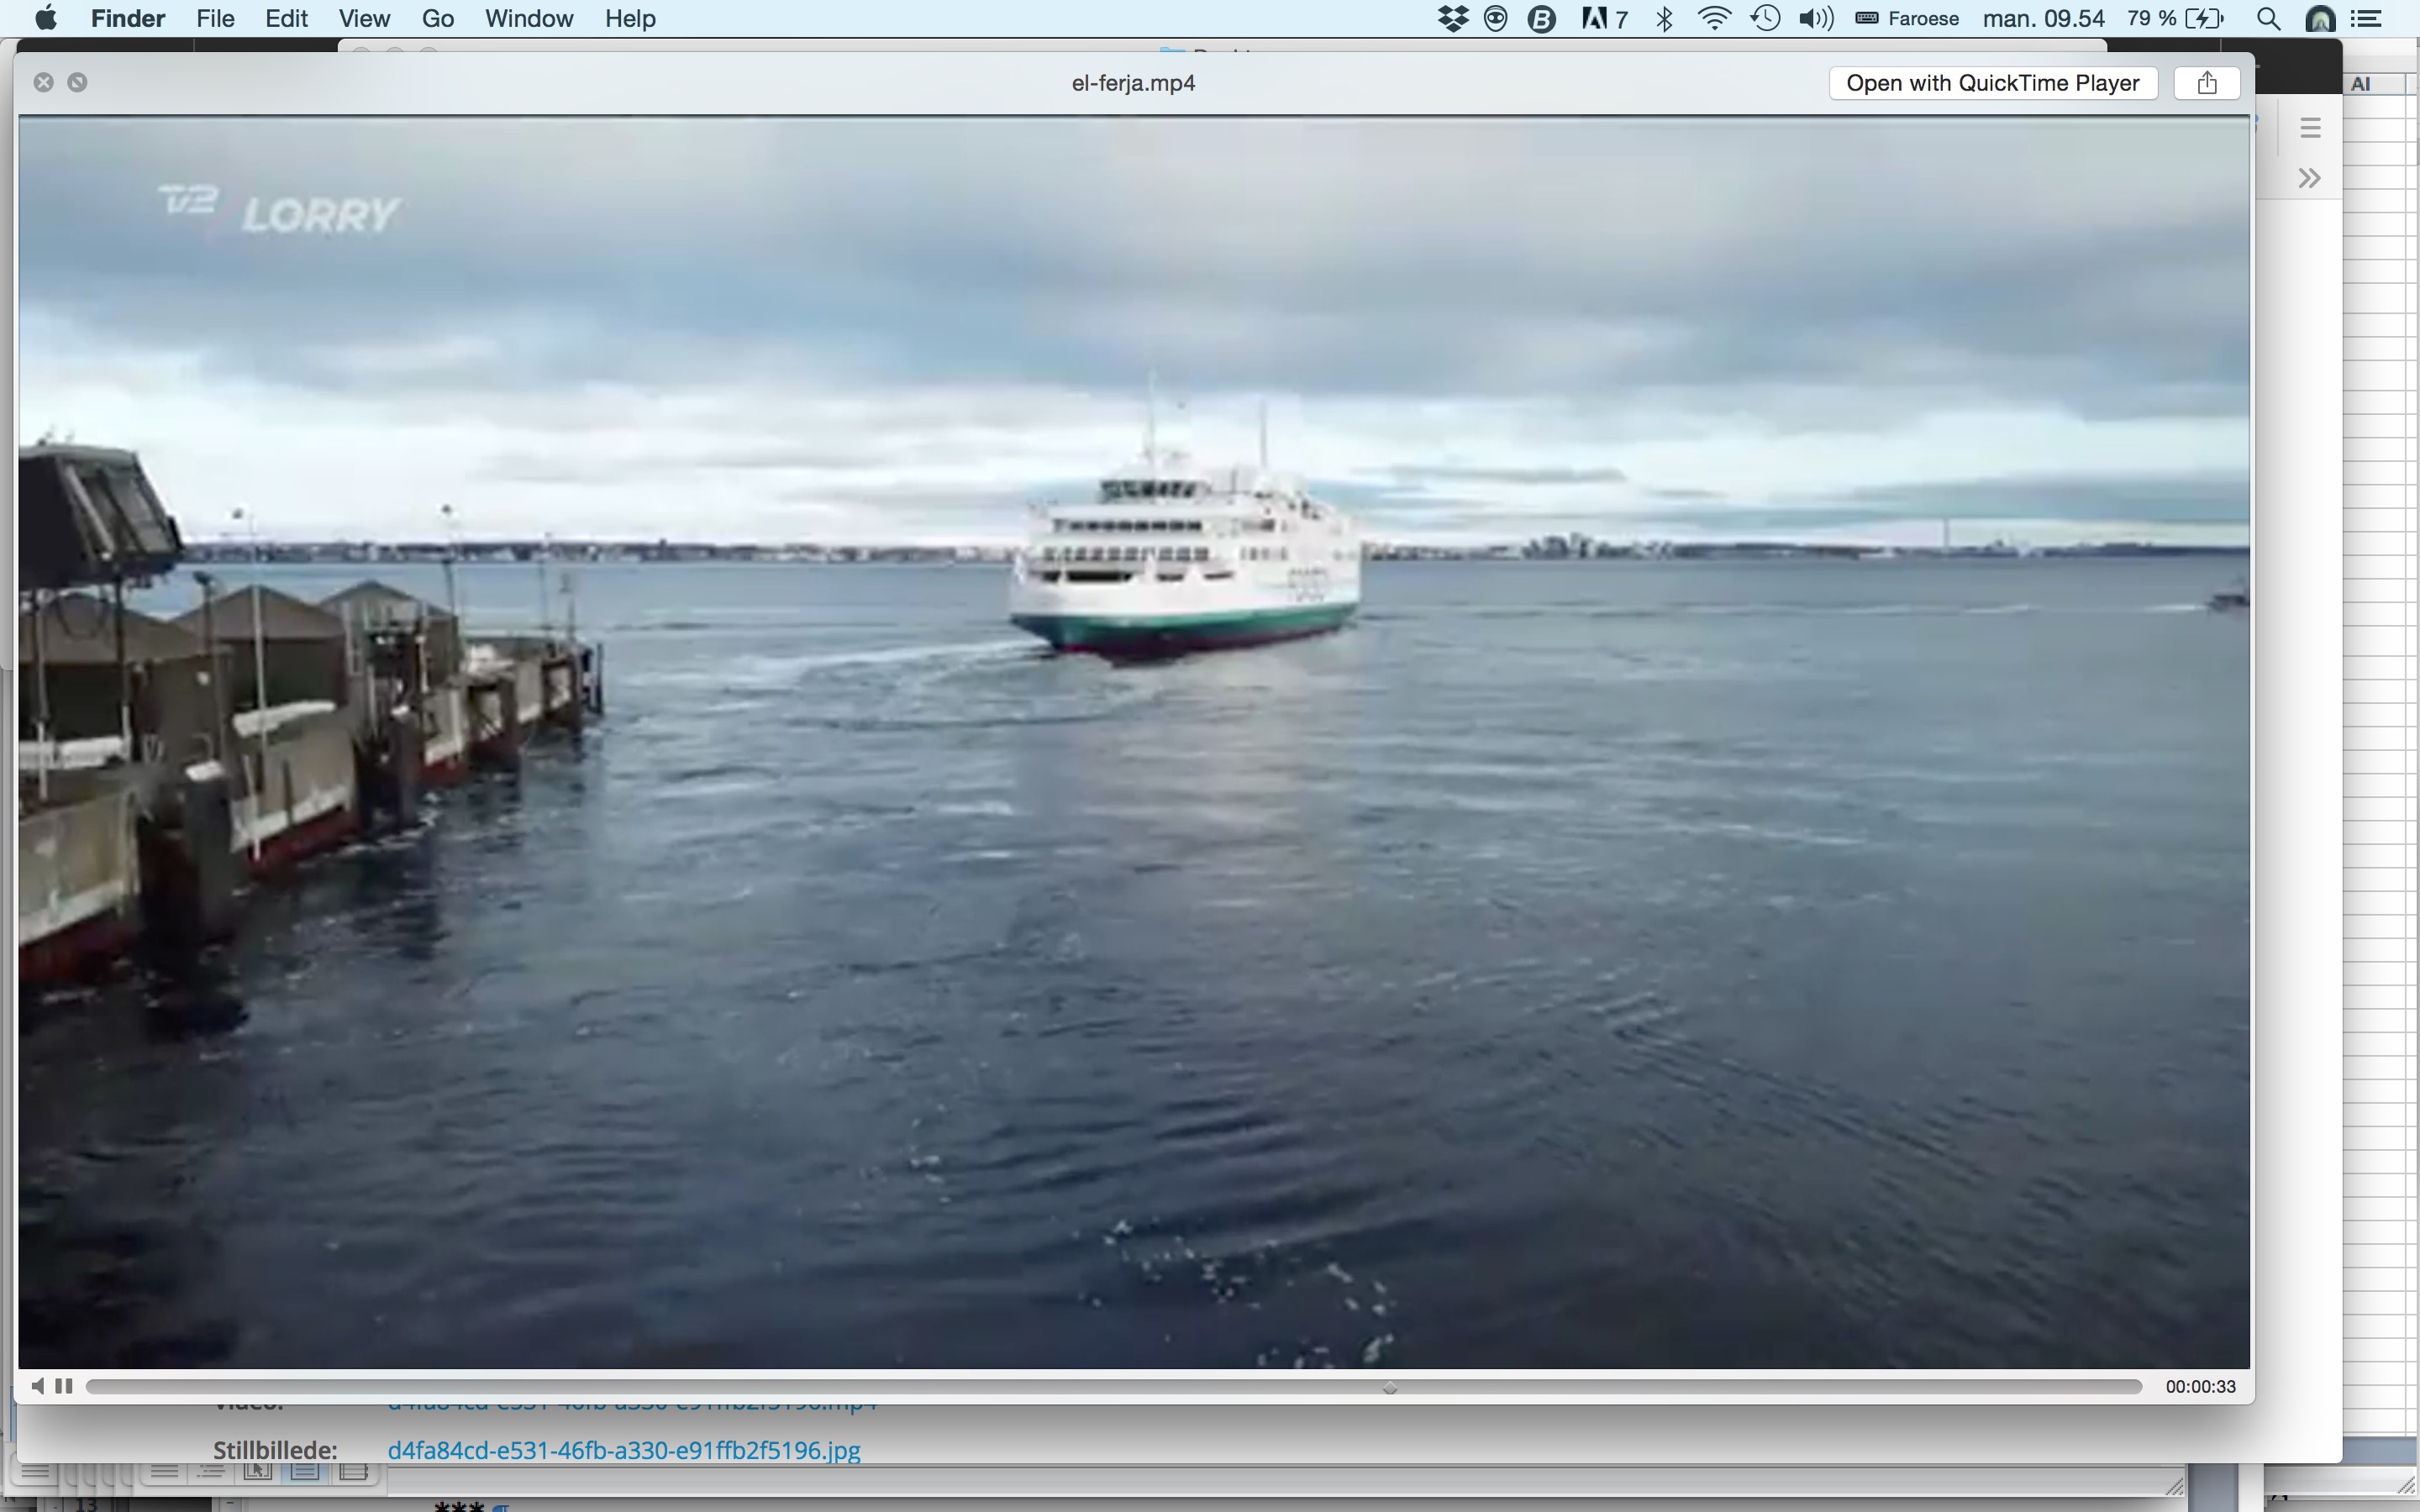Click the system volume icon

click(1815, 19)
